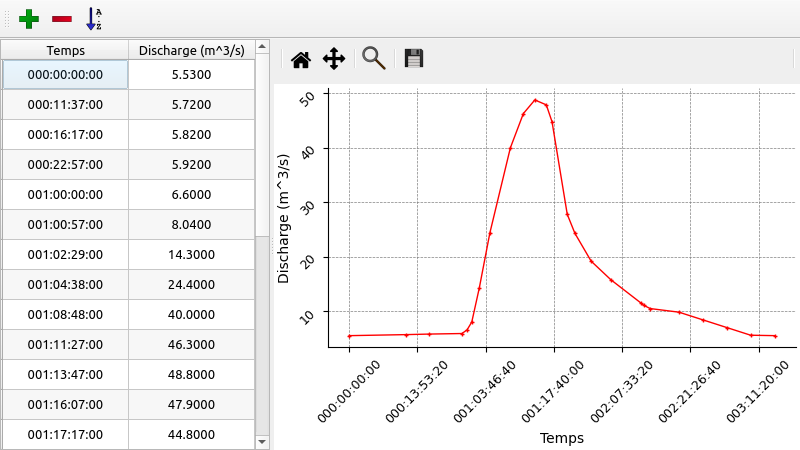
Task: Click the 001:00:00:00 time cell
Action: point(65,195)
